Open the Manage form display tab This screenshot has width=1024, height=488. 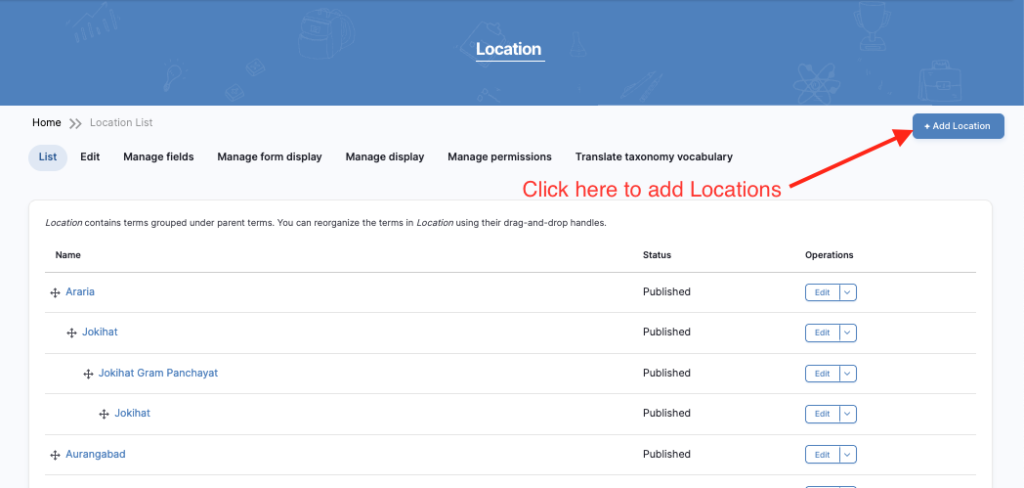[269, 157]
